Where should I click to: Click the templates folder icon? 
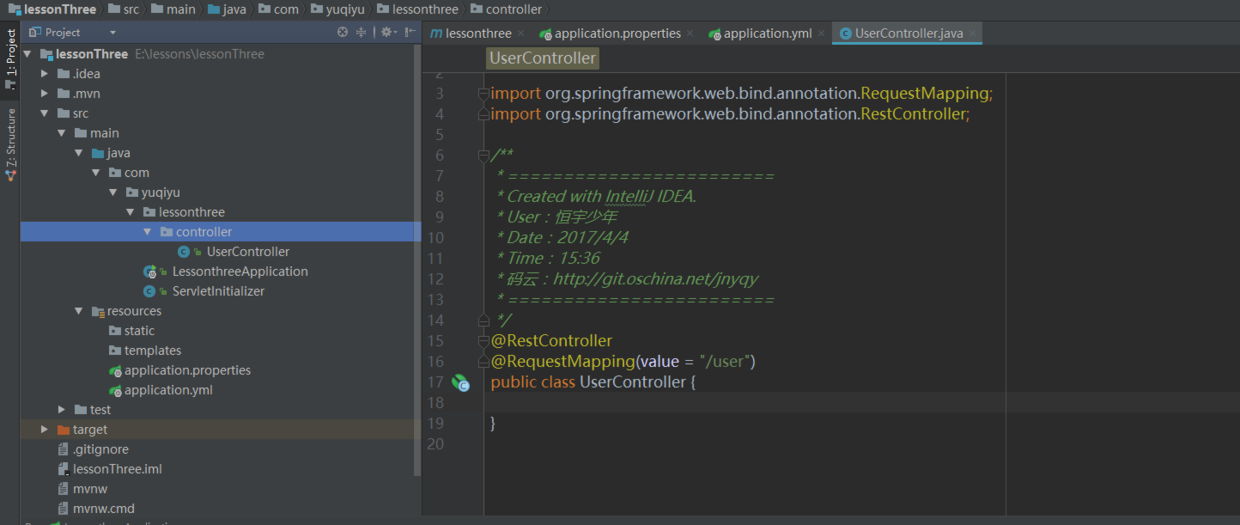point(115,351)
